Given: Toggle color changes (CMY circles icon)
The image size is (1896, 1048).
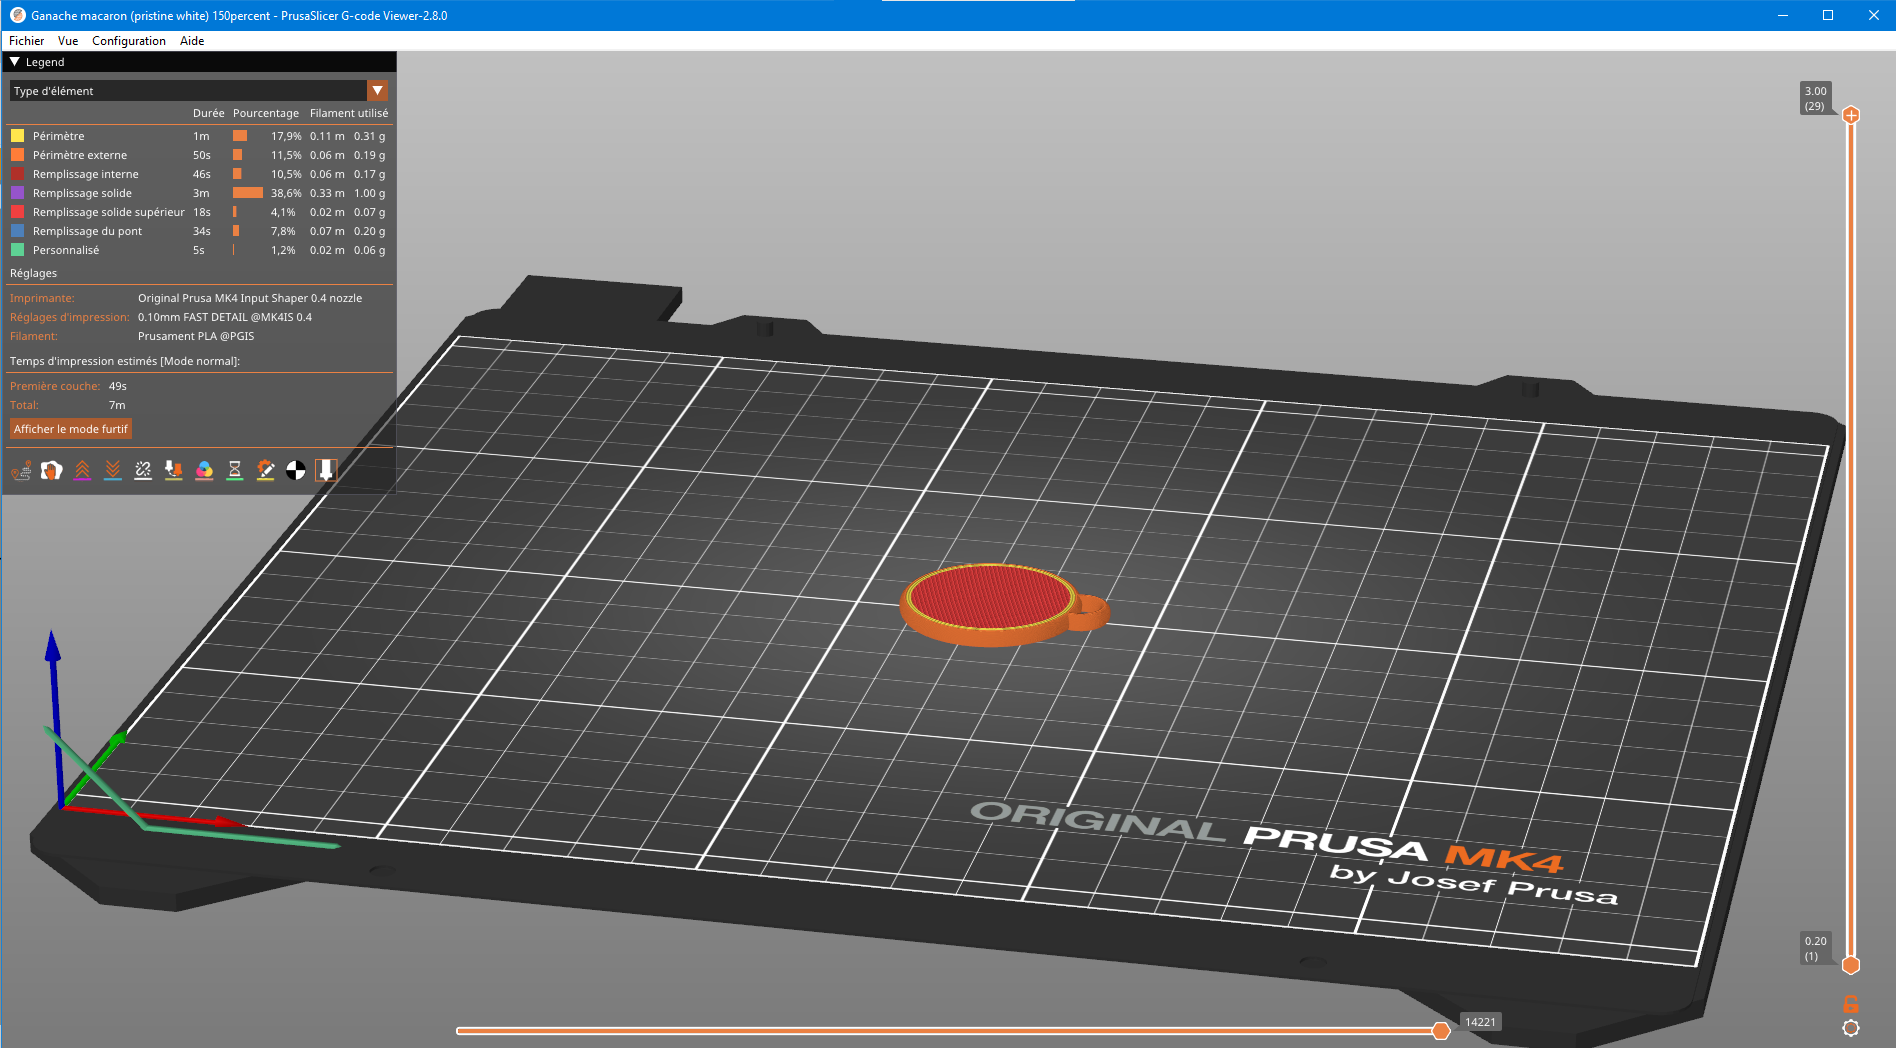Looking at the screenshot, I should coord(204,470).
